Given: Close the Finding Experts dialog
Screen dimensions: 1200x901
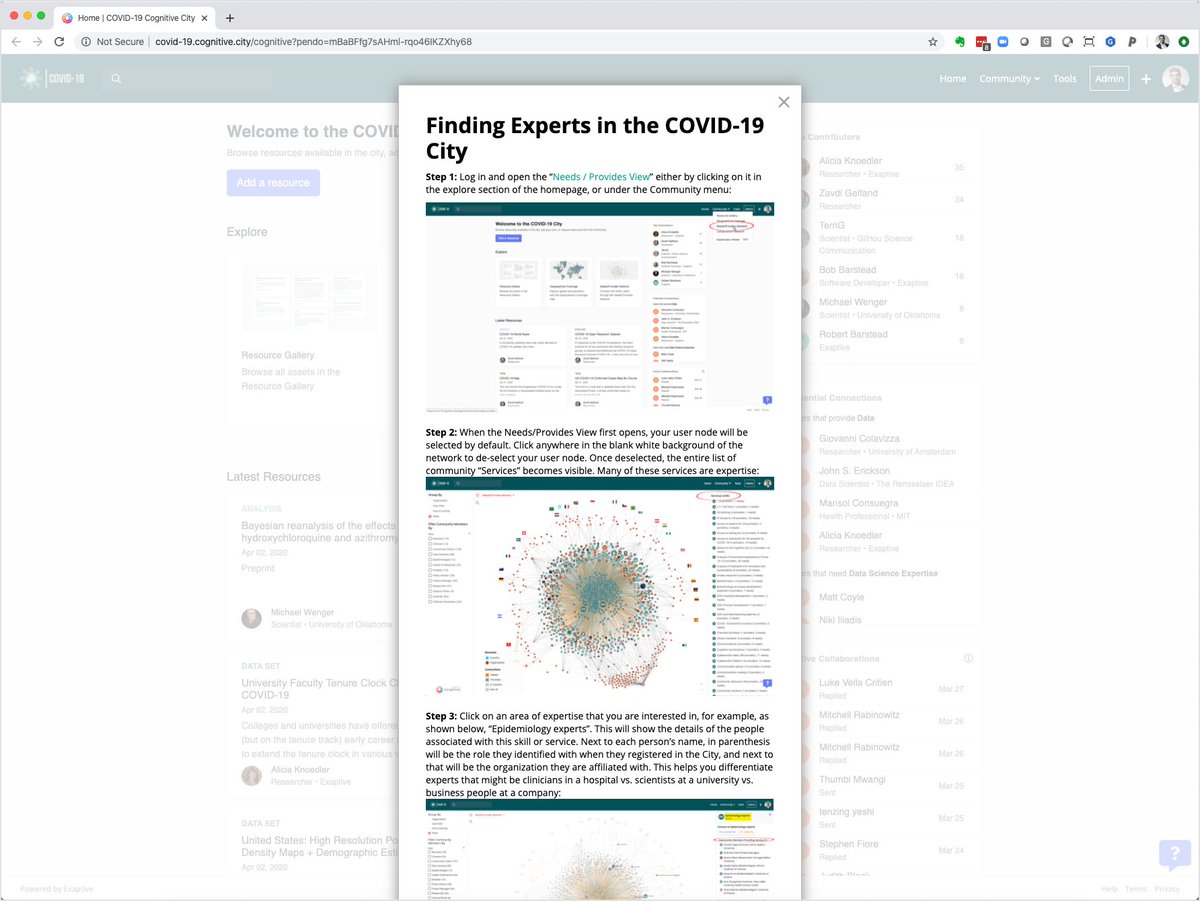Looking at the screenshot, I should click(784, 102).
